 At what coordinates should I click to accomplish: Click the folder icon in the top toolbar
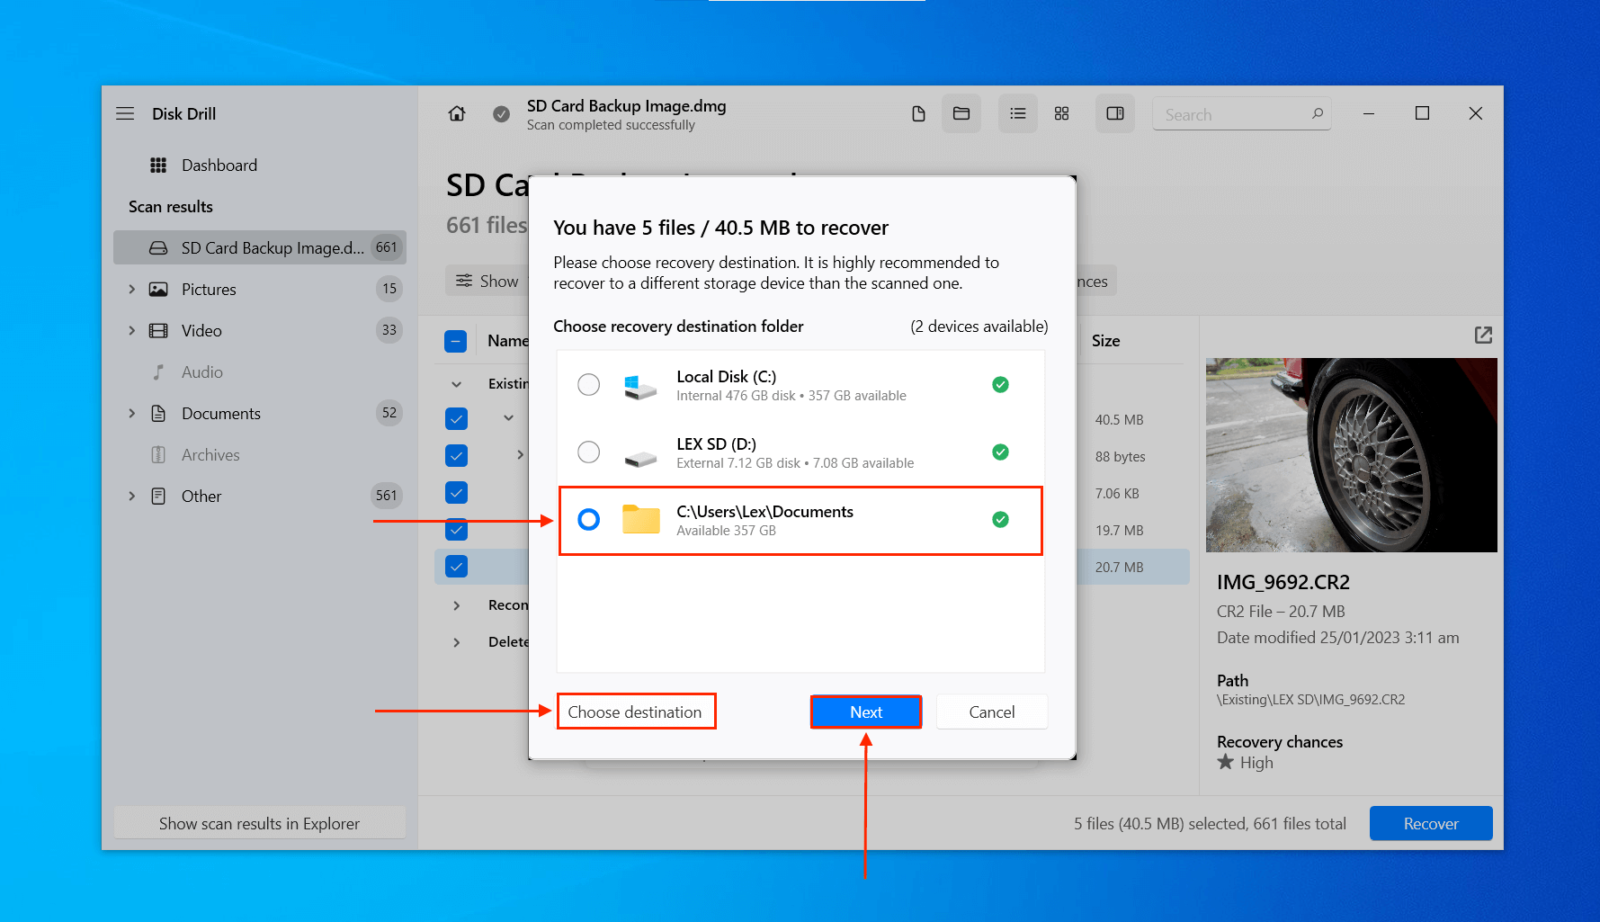click(961, 113)
